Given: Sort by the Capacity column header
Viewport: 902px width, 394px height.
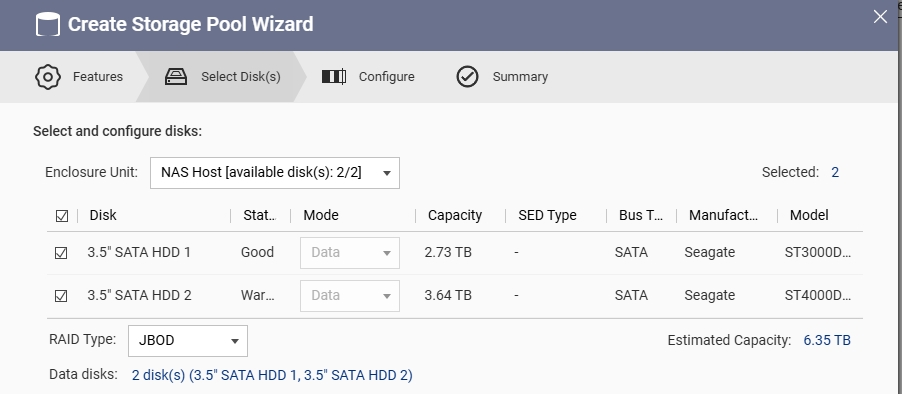Looking at the screenshot, I should click(454, 215).
